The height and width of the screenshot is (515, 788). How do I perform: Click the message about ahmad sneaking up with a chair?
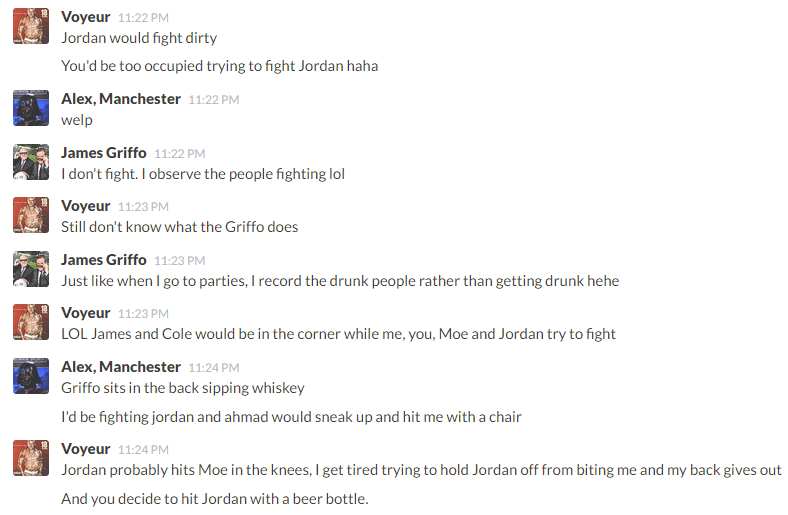(x=291, y=416)
